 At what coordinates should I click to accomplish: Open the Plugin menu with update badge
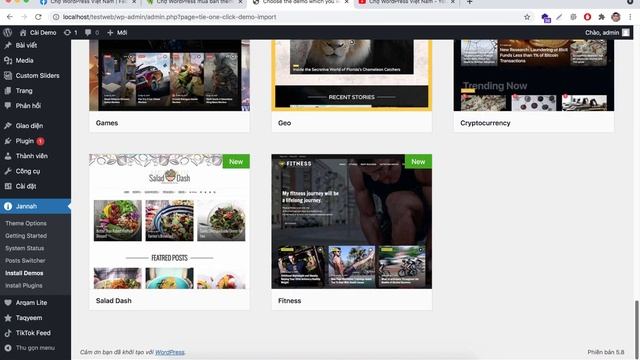(x=25, y=141)
